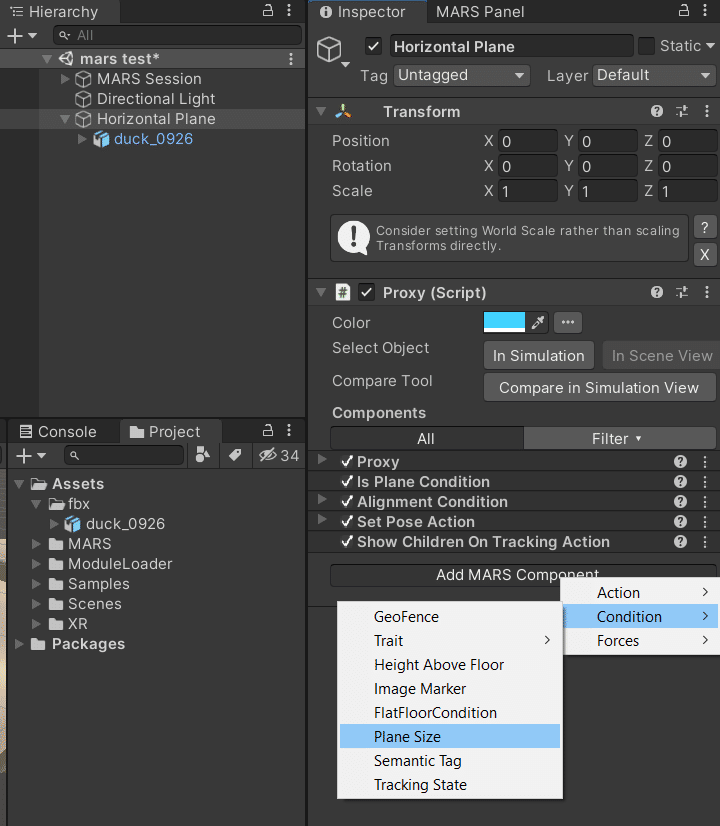Open the Filter dropdown under Components
The width and height of the screenshot is (720, 826).
[x=619, y=438]
